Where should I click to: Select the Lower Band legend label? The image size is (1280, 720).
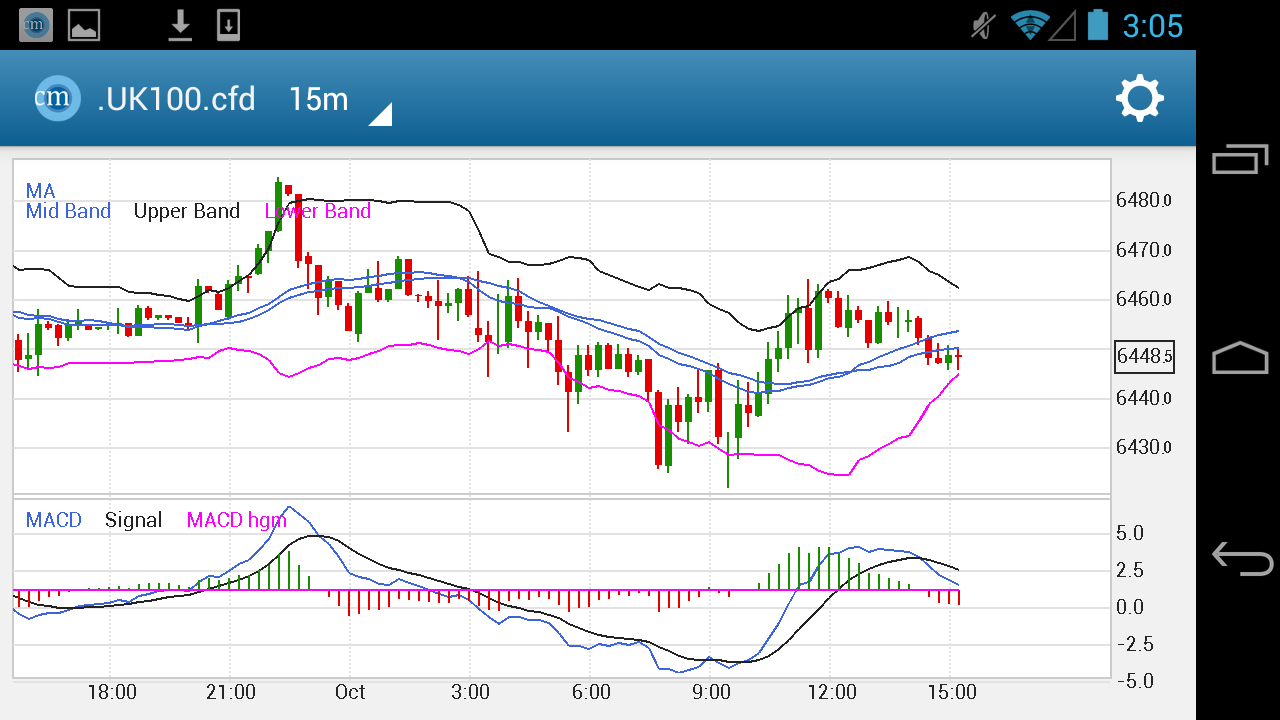pyautogui.click(x=318, y=211)
